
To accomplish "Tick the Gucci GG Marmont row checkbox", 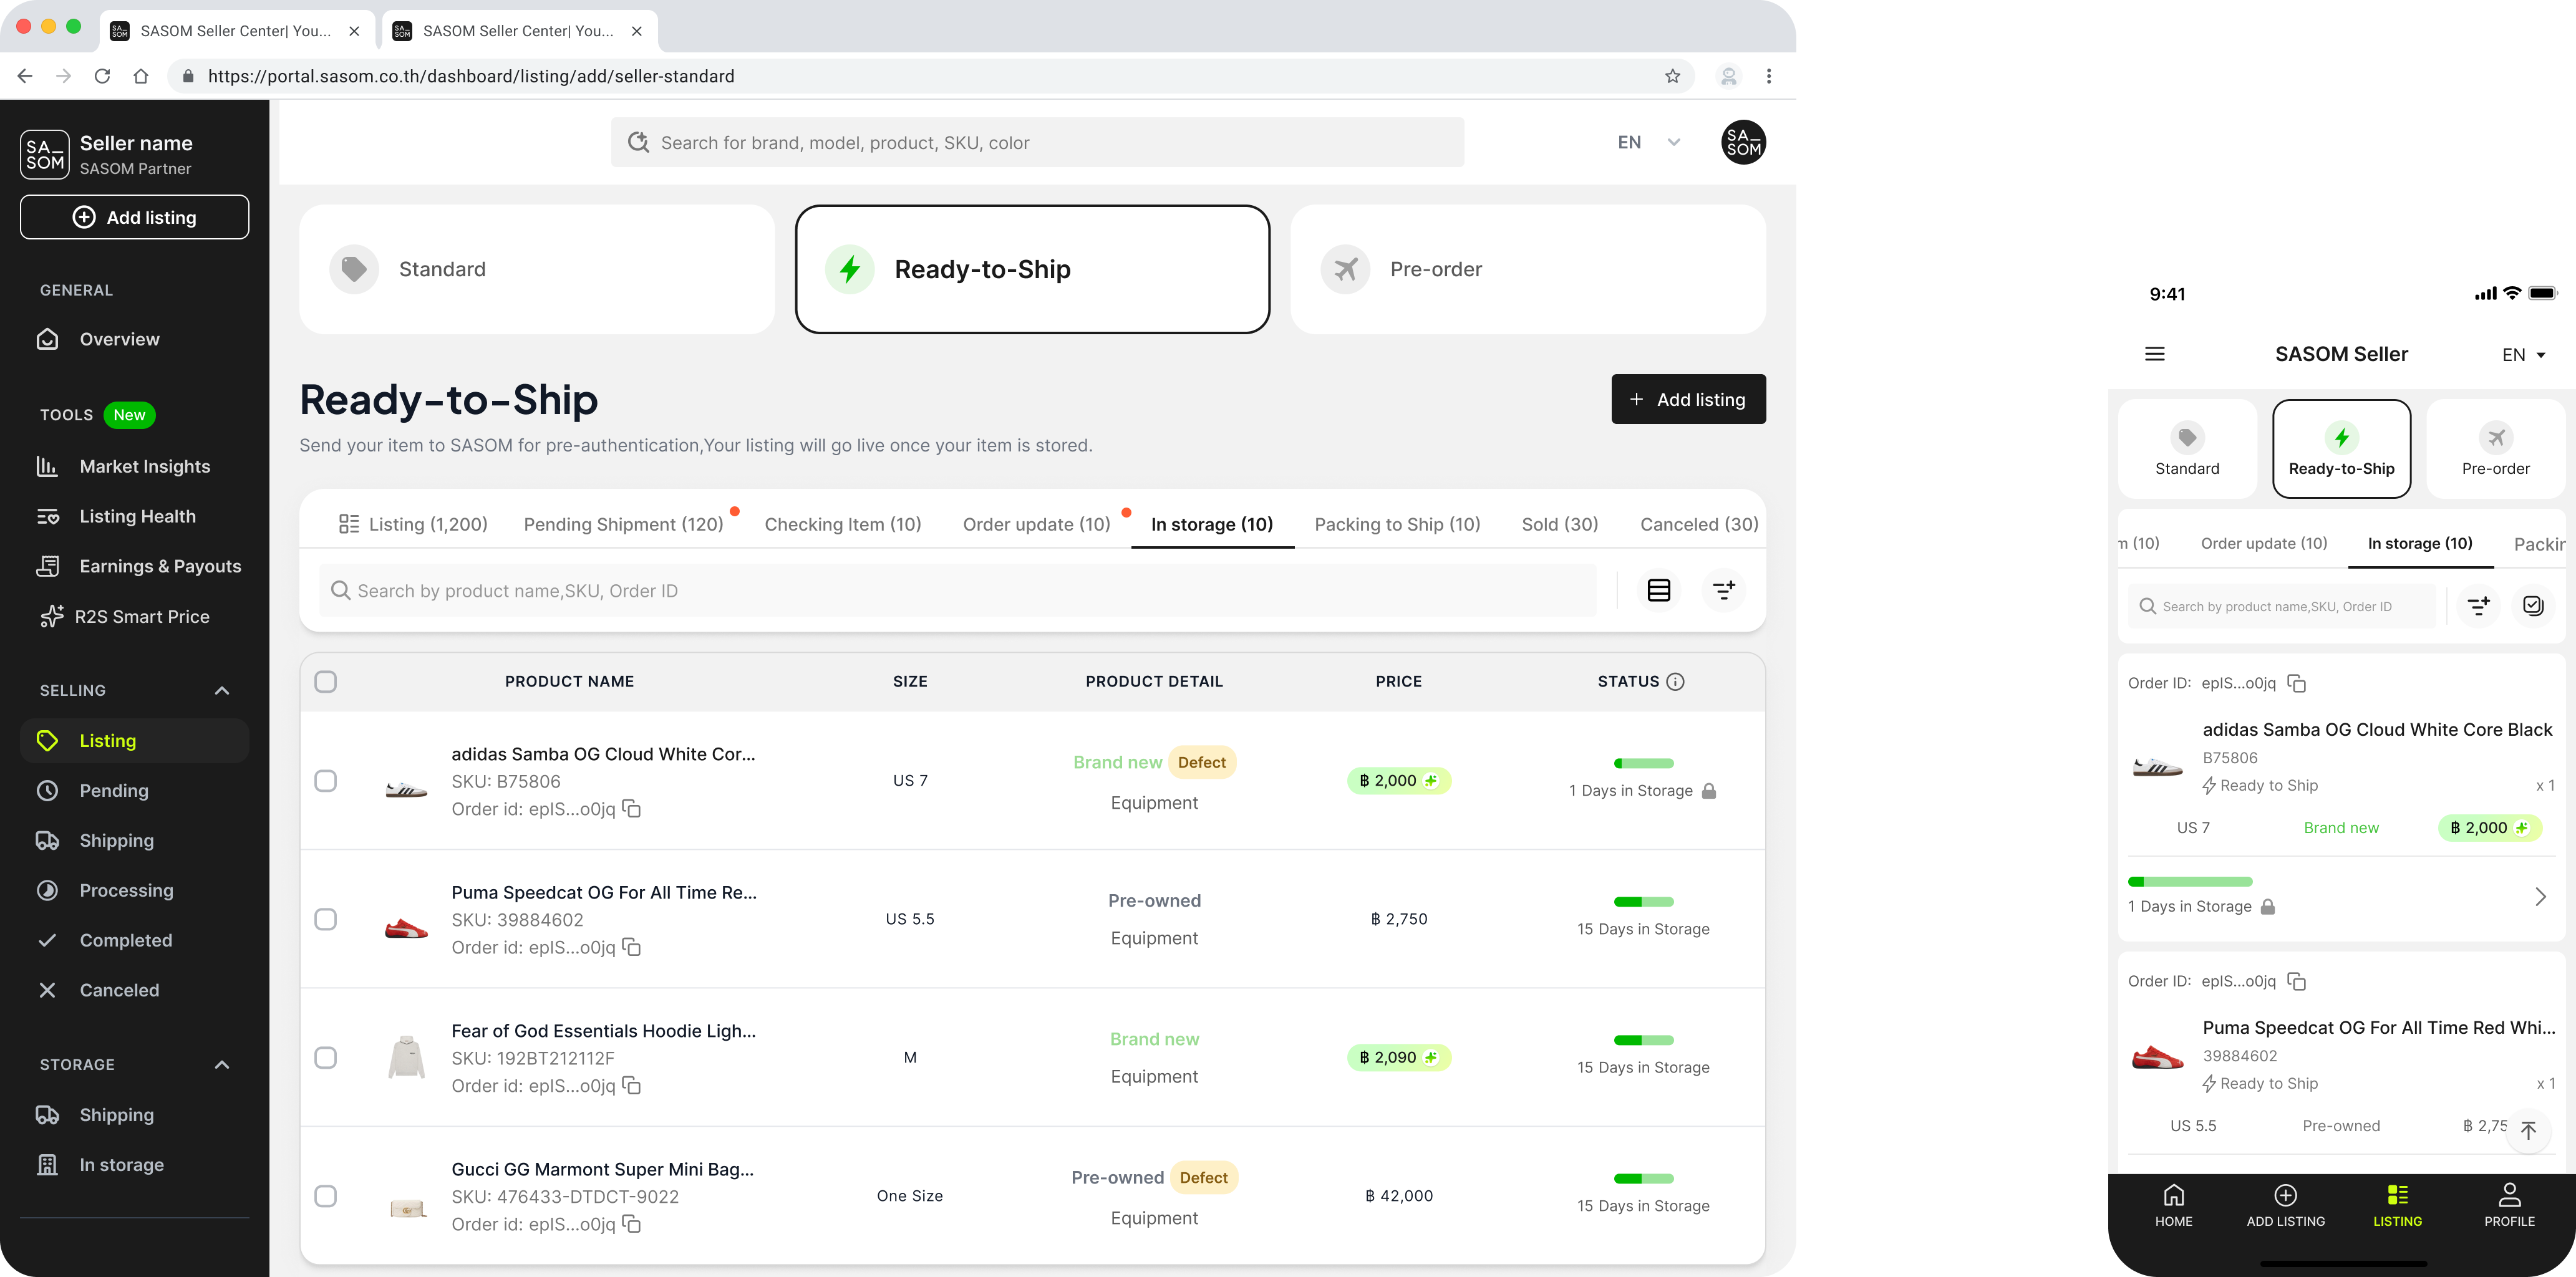I will tap(325, 1196).
